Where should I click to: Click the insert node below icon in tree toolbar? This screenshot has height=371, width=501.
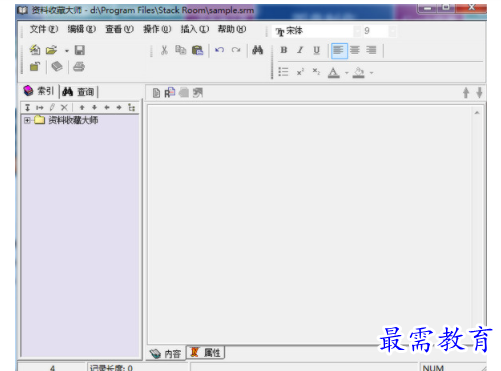click(x=27, y=107)
